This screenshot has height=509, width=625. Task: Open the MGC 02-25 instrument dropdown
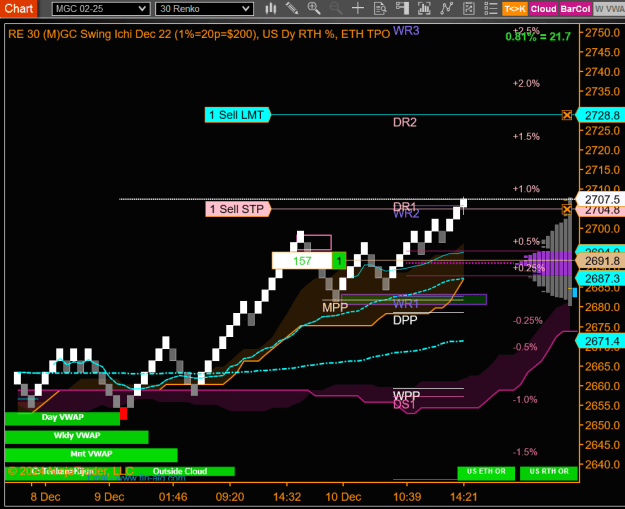click(101, 9)
